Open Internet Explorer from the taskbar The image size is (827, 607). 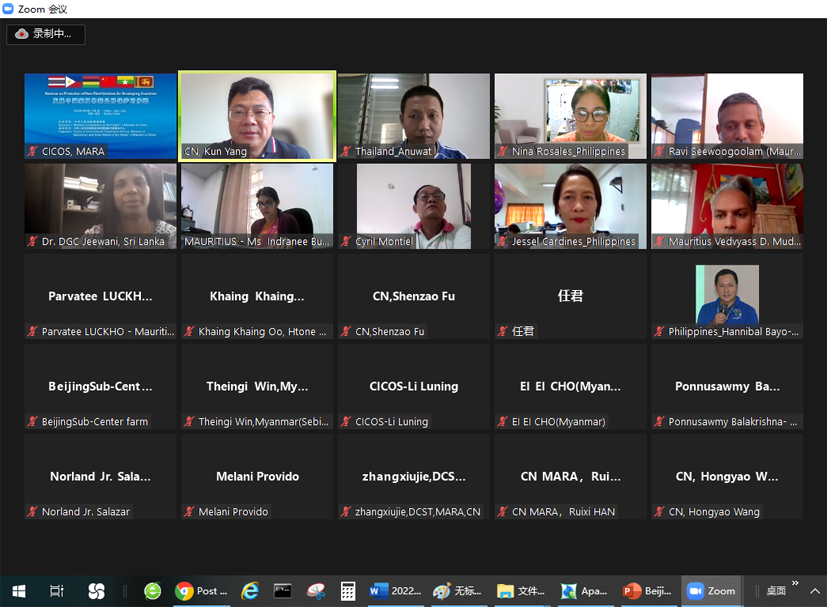point(250,591)
